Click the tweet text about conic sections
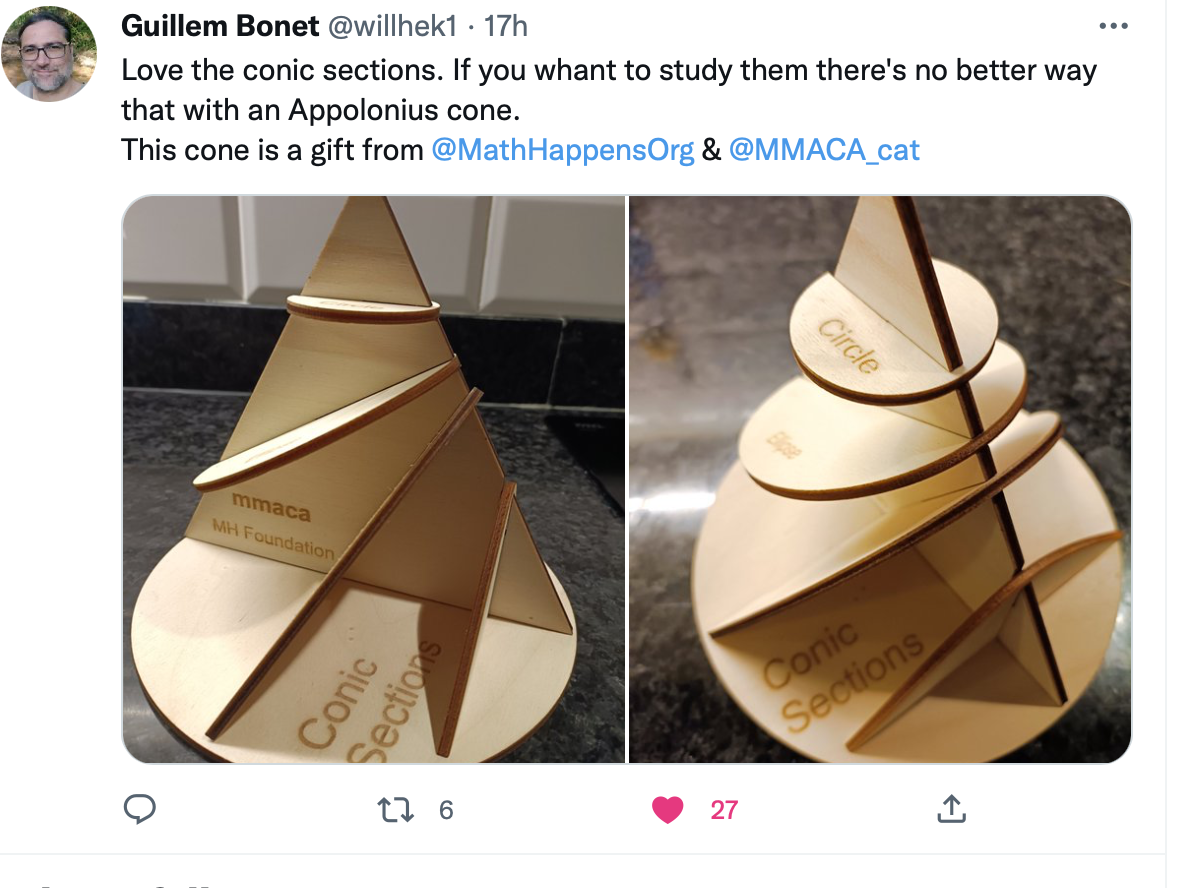 tap(609, 110)
